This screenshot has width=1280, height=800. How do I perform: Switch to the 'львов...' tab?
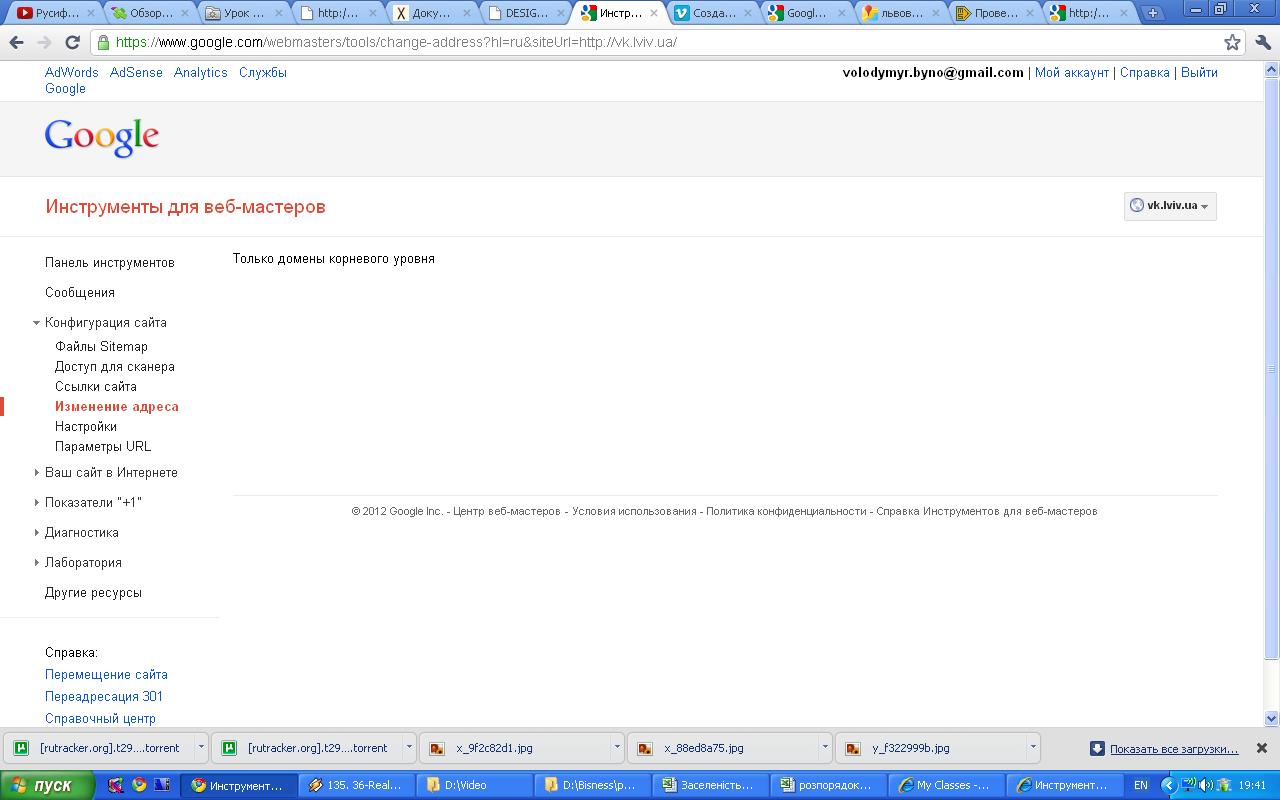pos(898,14)
